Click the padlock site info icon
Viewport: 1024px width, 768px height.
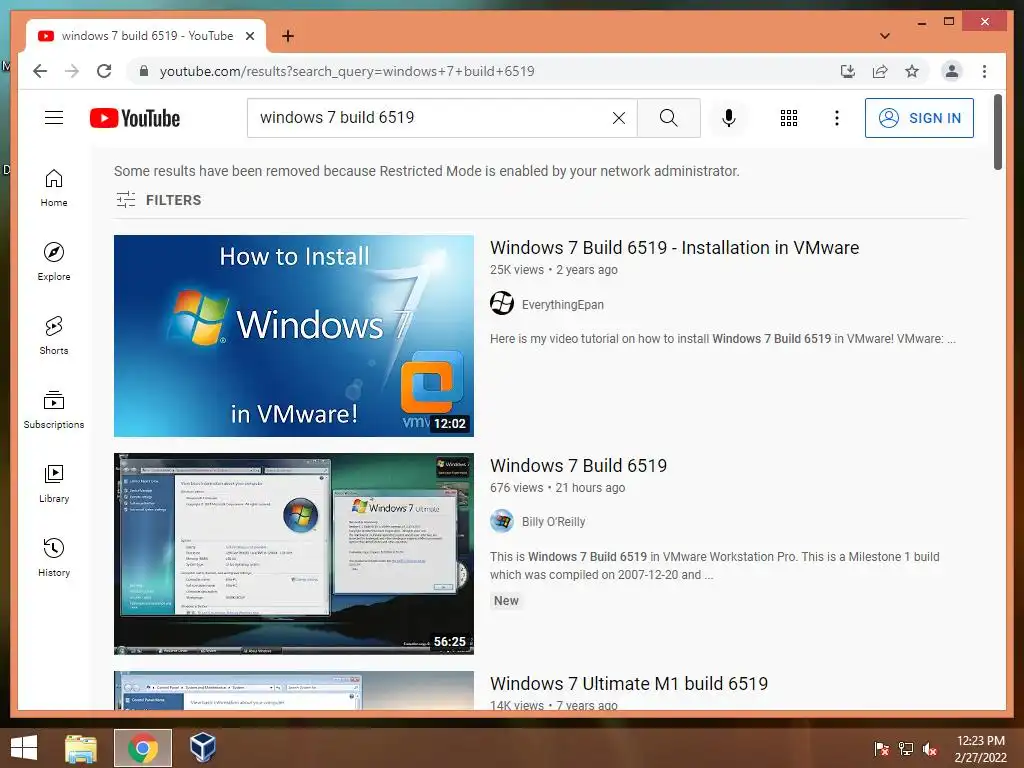click(144, 71)
